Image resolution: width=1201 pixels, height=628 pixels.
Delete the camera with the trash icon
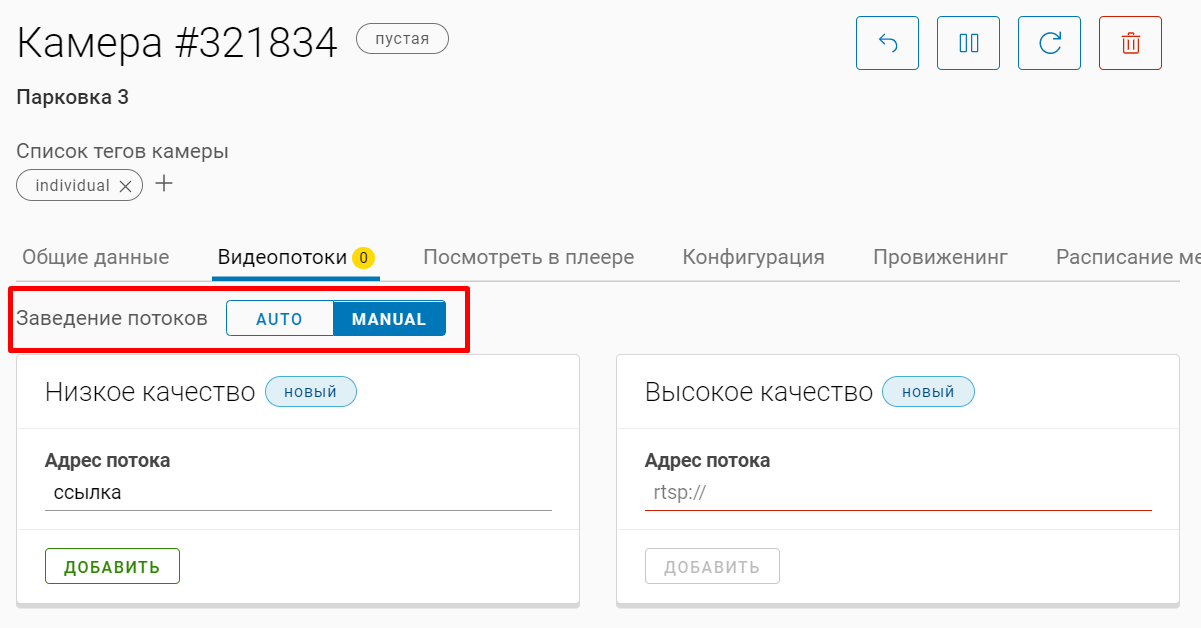tap(1130, 43)
